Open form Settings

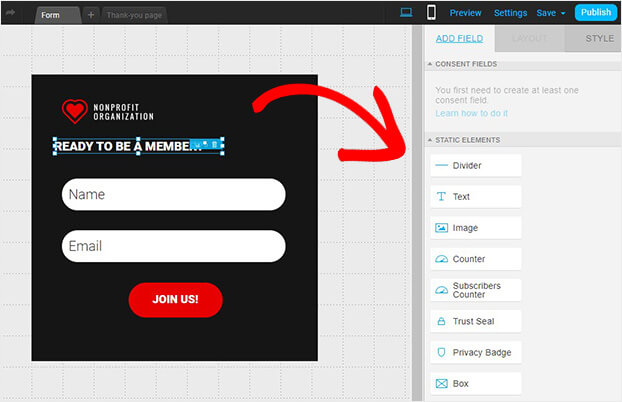coord(510,13)
